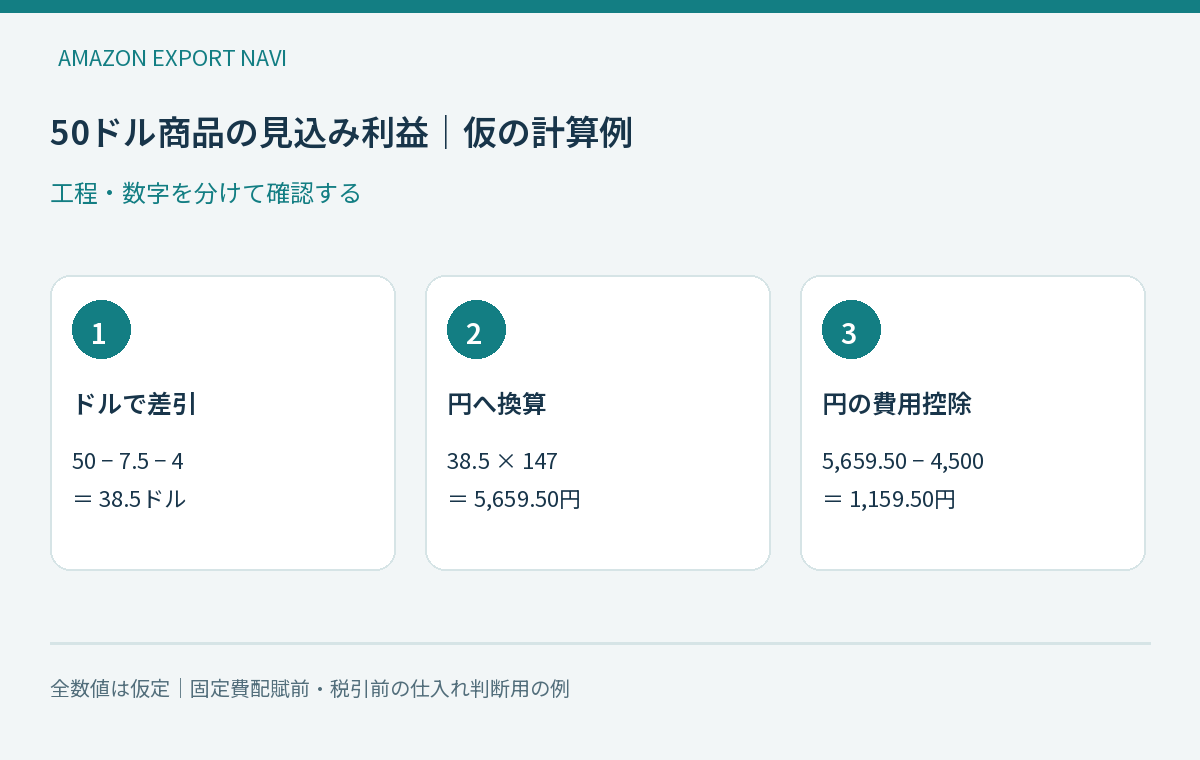Click the step 2 number circle

click(x=476, y=329)
